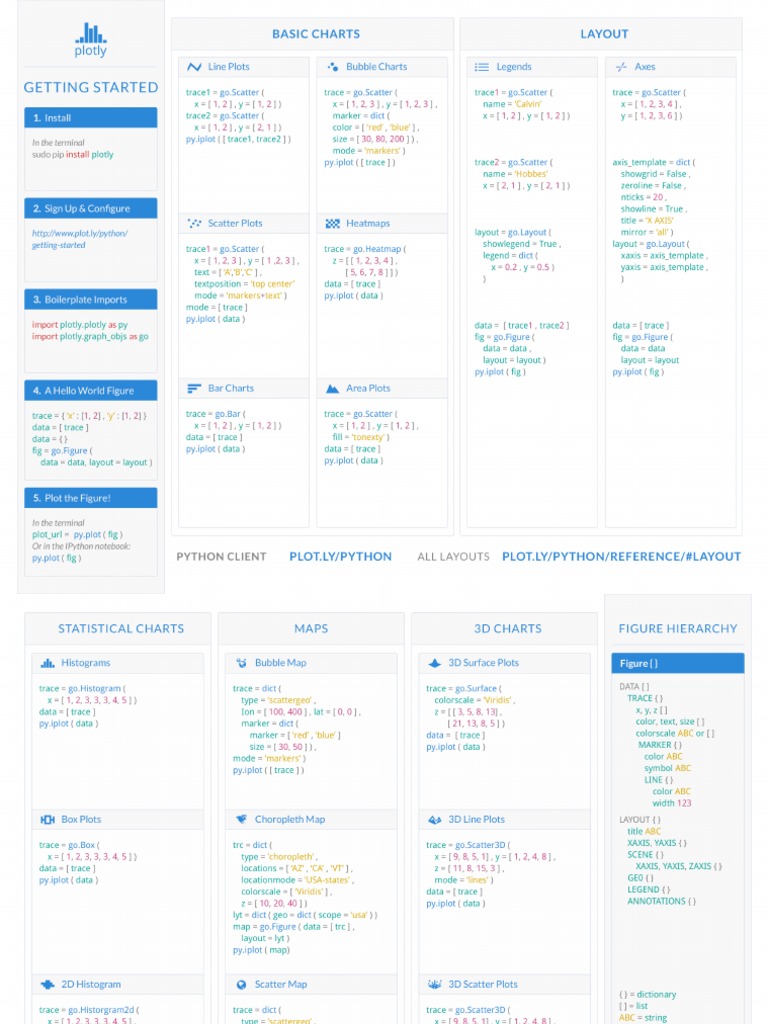Open PLOT.LY/PYTHON/REFERENCE/#LAYOUT link
Image resolution: width=768 pixels, height=1024 pixels.
(x=622, y=556)
